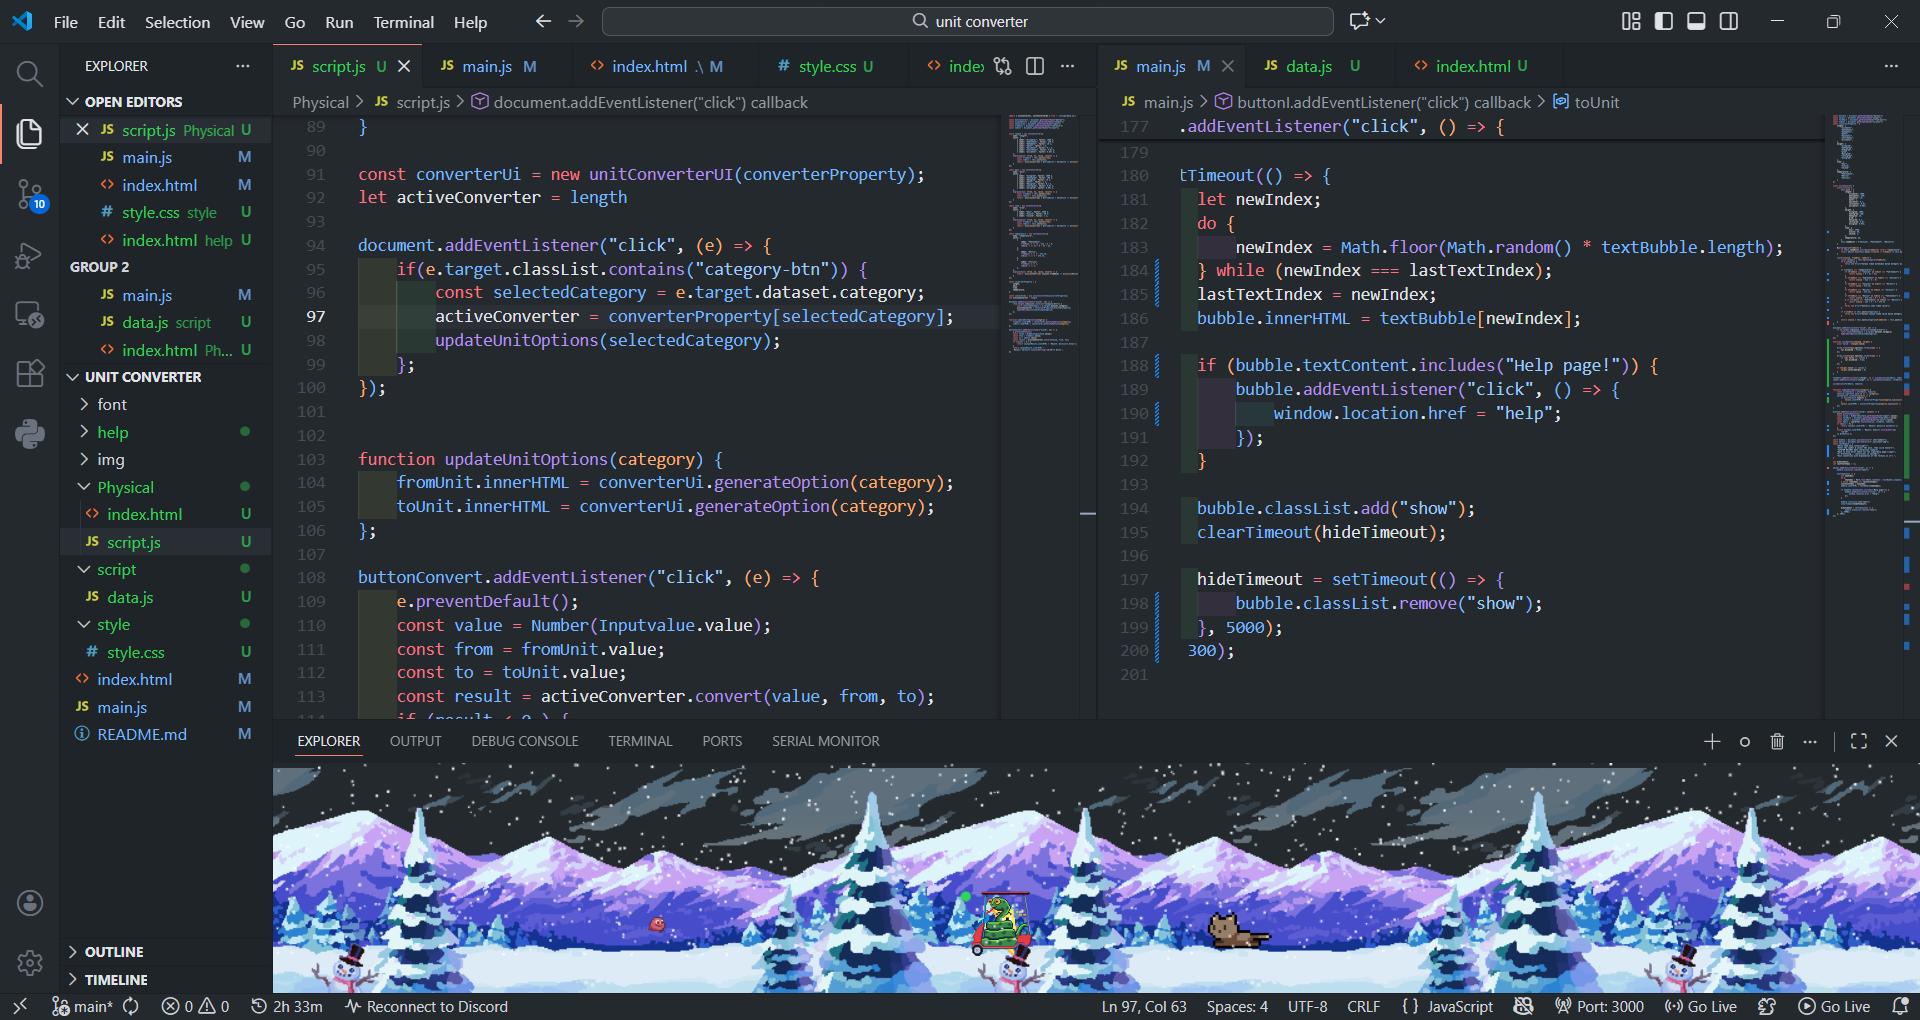Click Reconnect to Discord in status bar
Image resolution: width=1920 pixels, height=1020 pixels.
(426, 1006)
